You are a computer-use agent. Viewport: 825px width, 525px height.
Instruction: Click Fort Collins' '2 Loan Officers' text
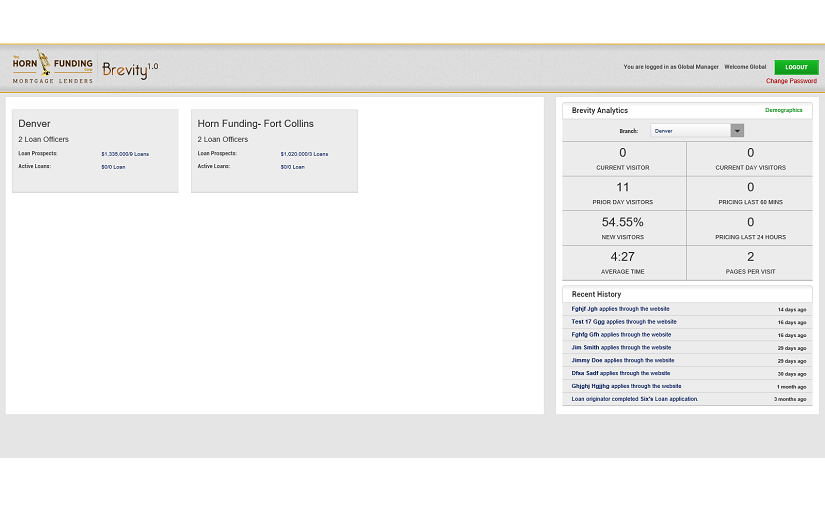click(x=223, y=139)
